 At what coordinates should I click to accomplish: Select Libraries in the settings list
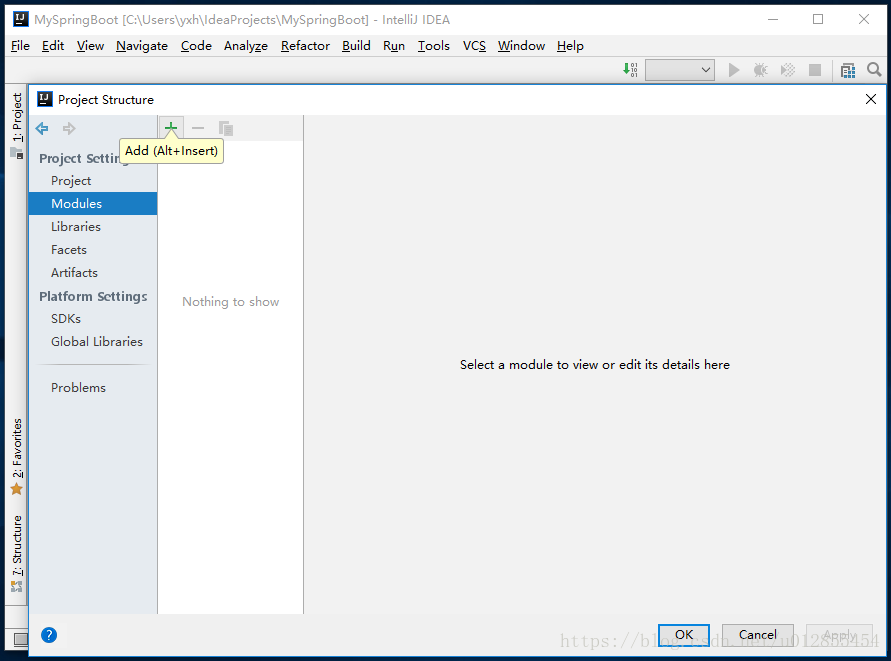coord(76,227)
